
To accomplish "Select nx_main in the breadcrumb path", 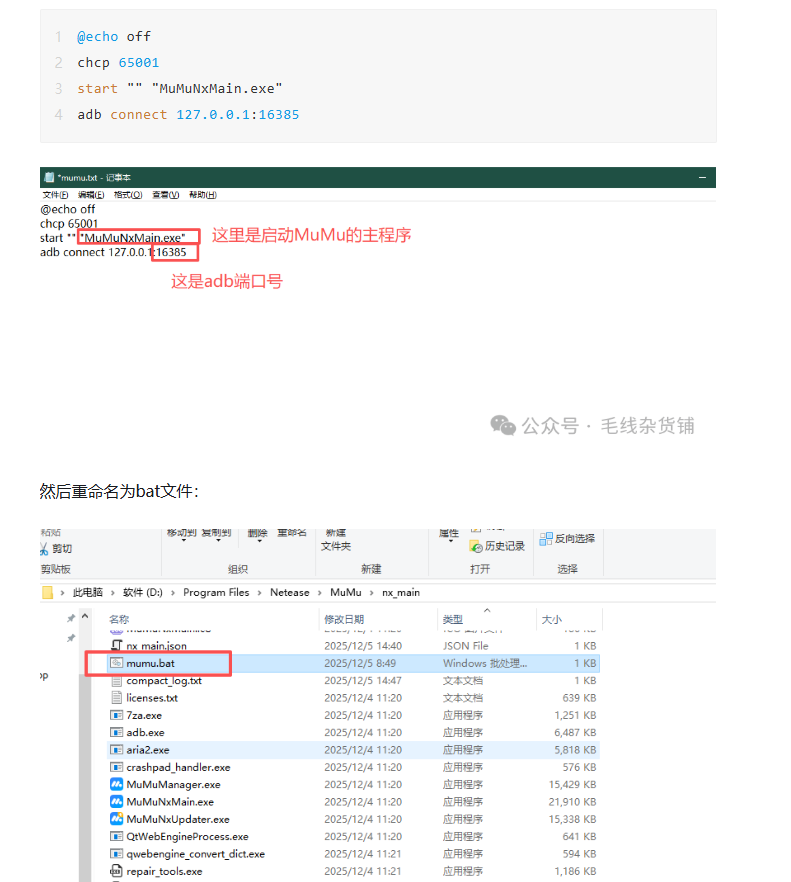I will (401, 592).
